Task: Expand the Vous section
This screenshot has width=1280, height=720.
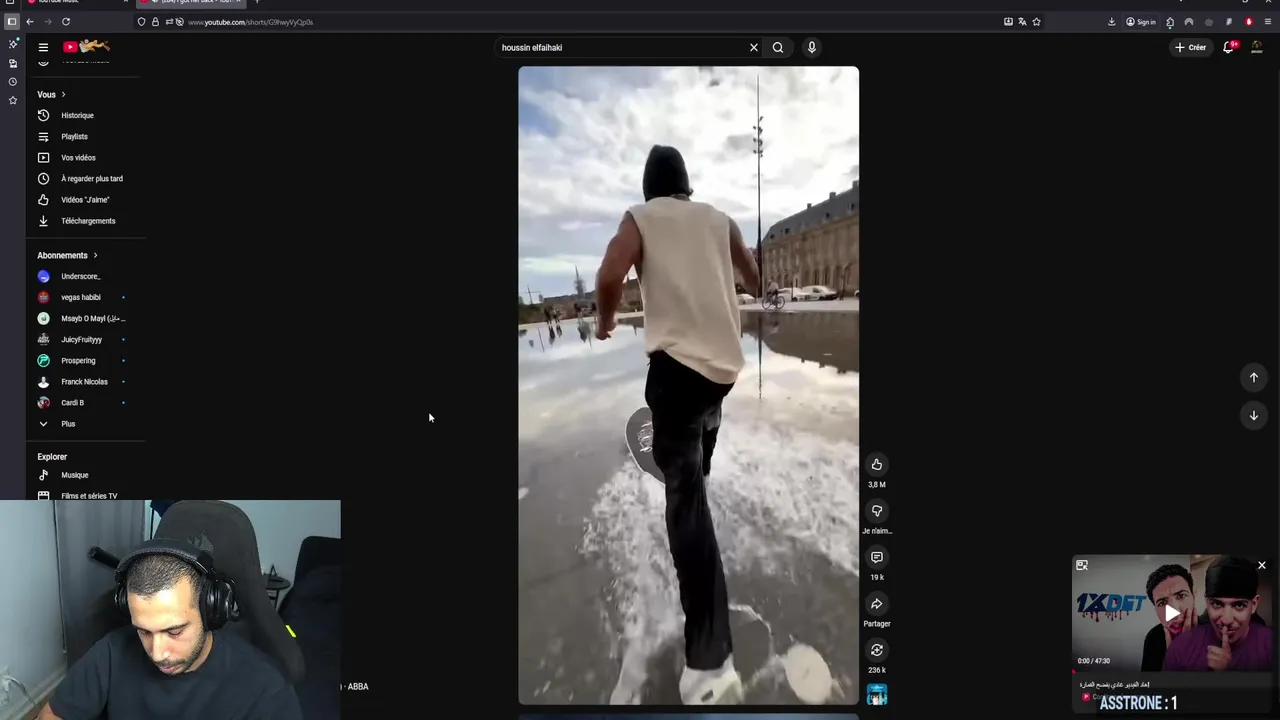Action: (51, 95)
